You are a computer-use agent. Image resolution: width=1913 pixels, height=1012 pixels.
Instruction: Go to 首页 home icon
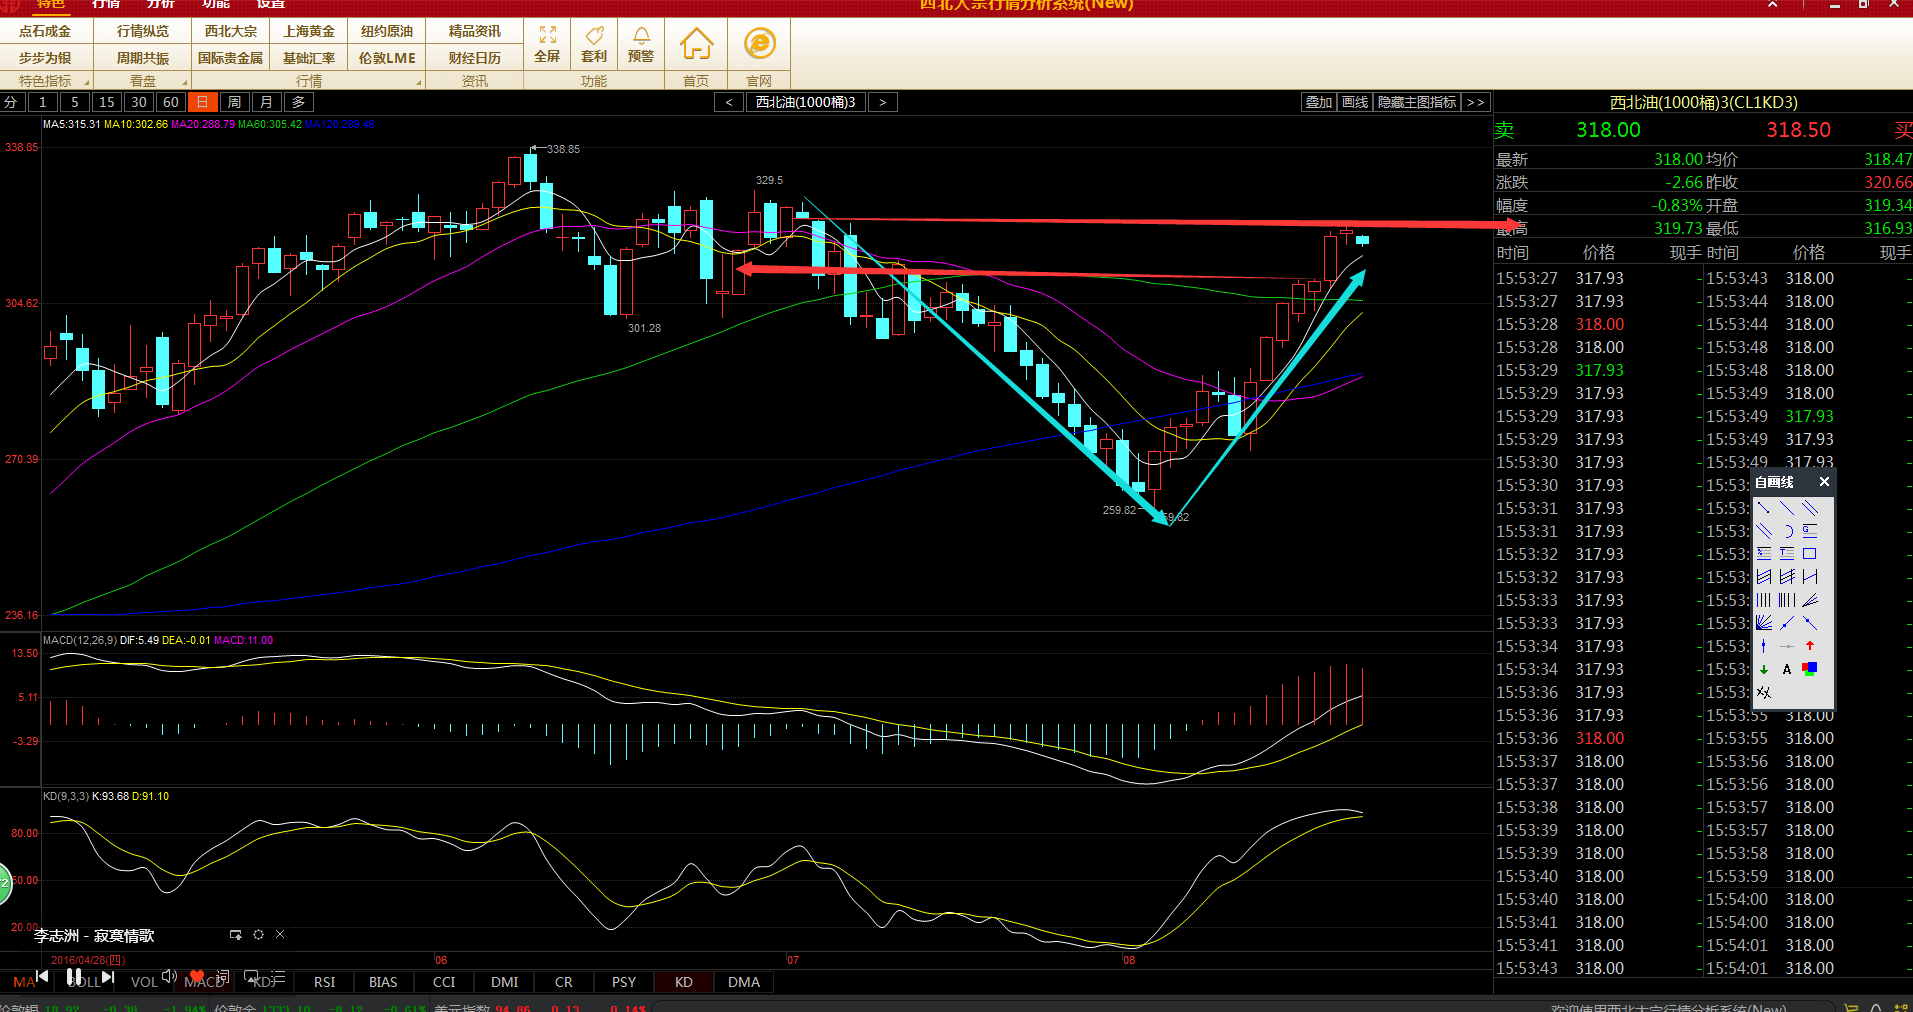coord(696,45)
